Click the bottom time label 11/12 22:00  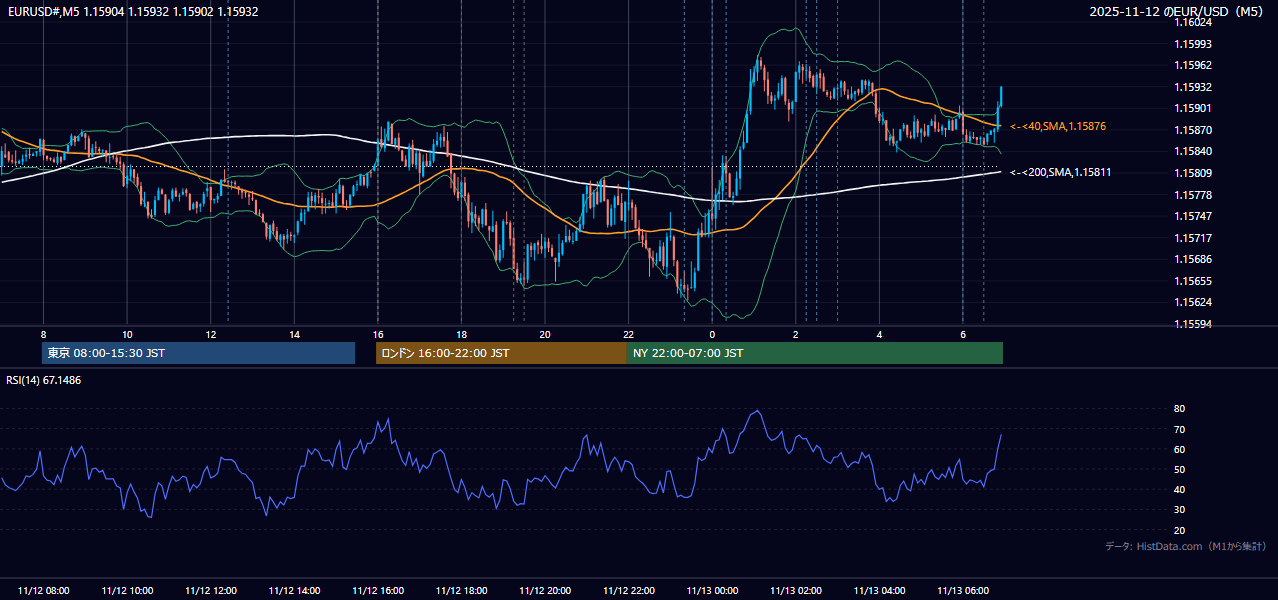coord(629,591)
